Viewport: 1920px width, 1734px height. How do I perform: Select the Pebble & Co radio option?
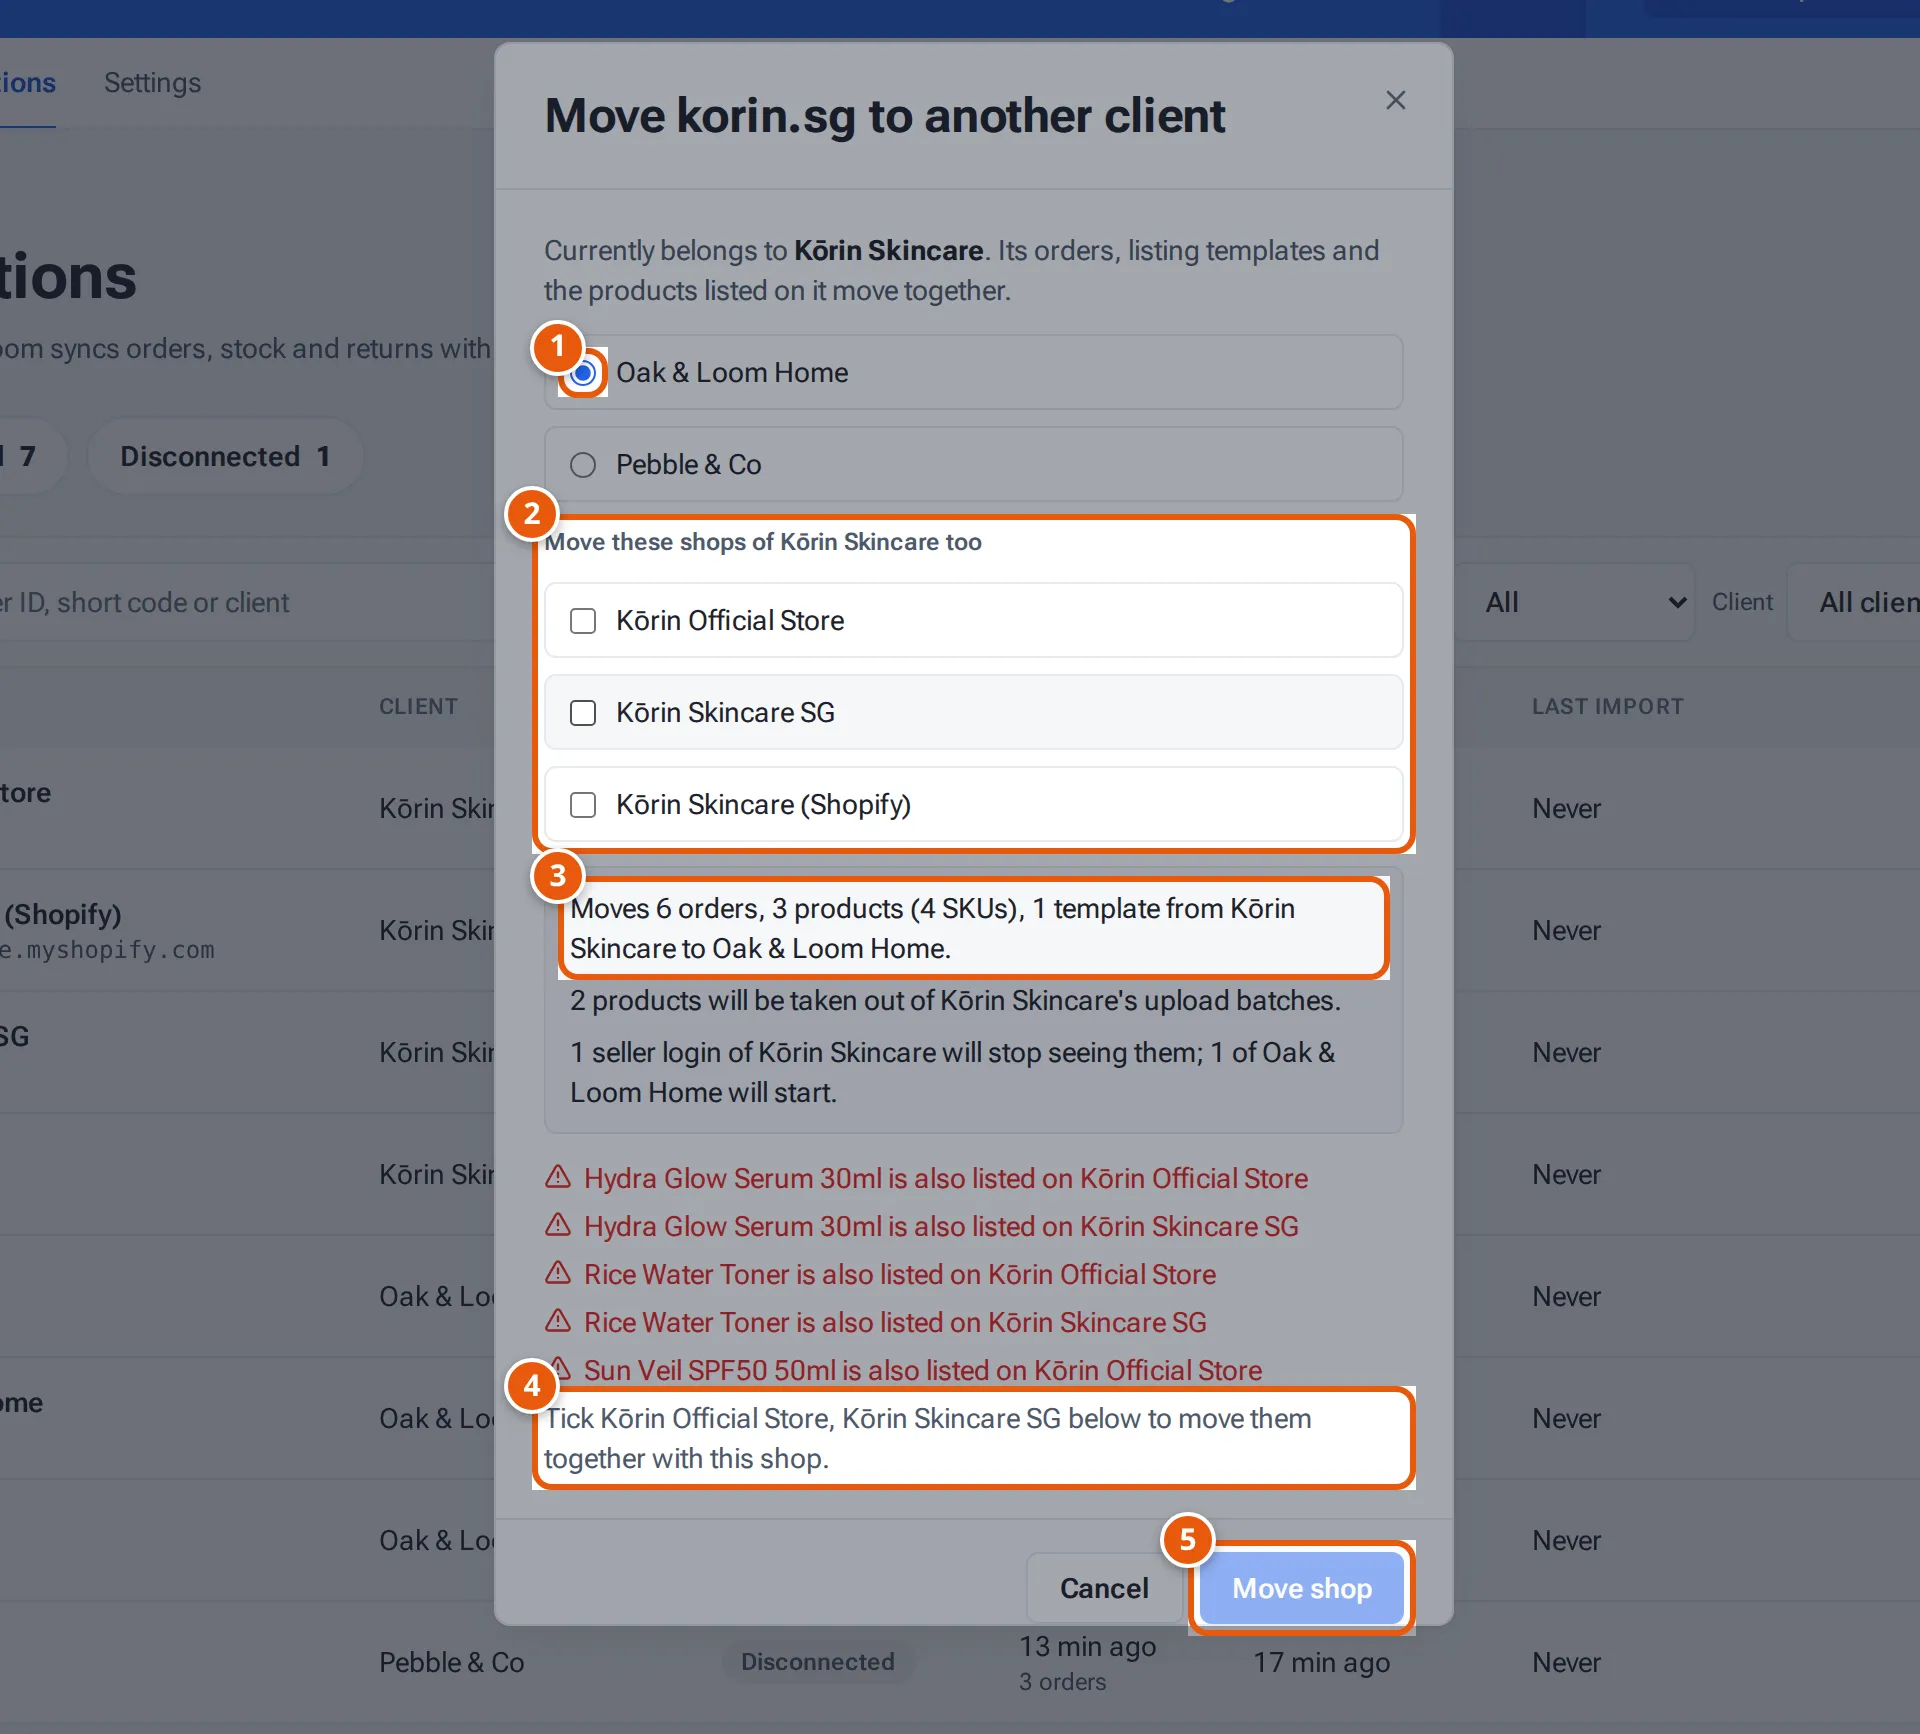point(583,465)
